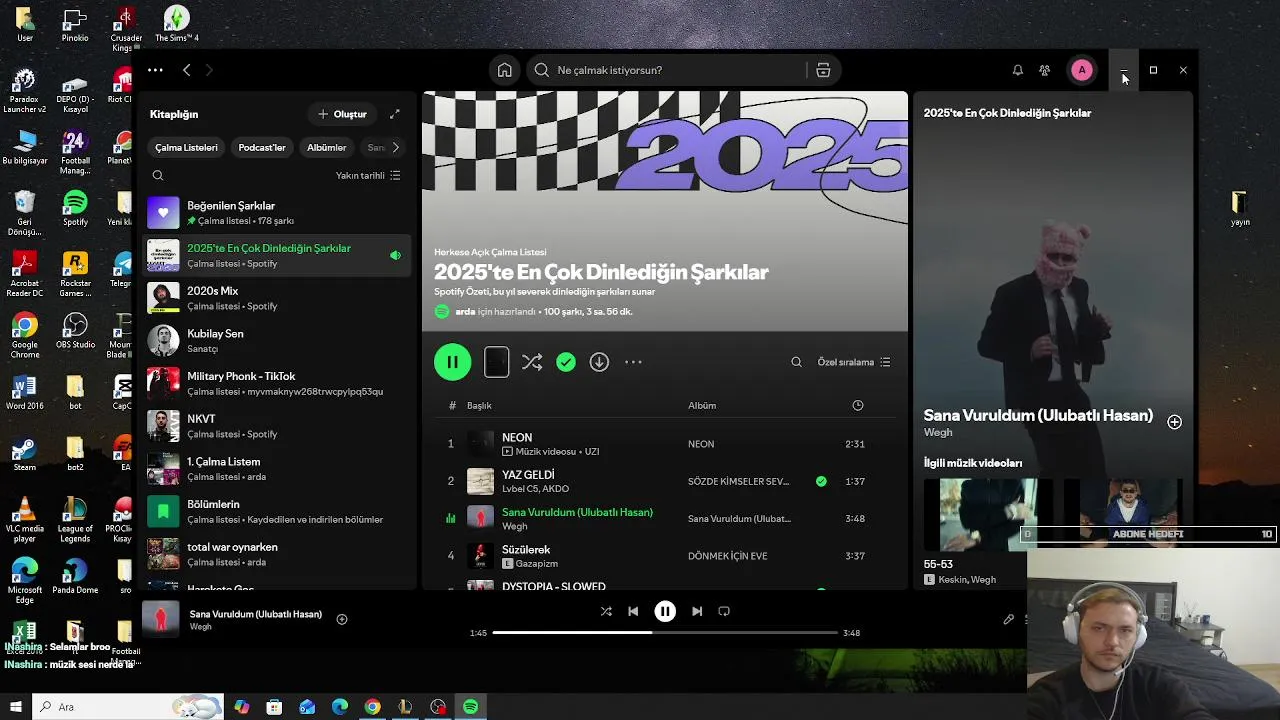
Task: Pause the playlist with the big green button
Action: (452, 362)
